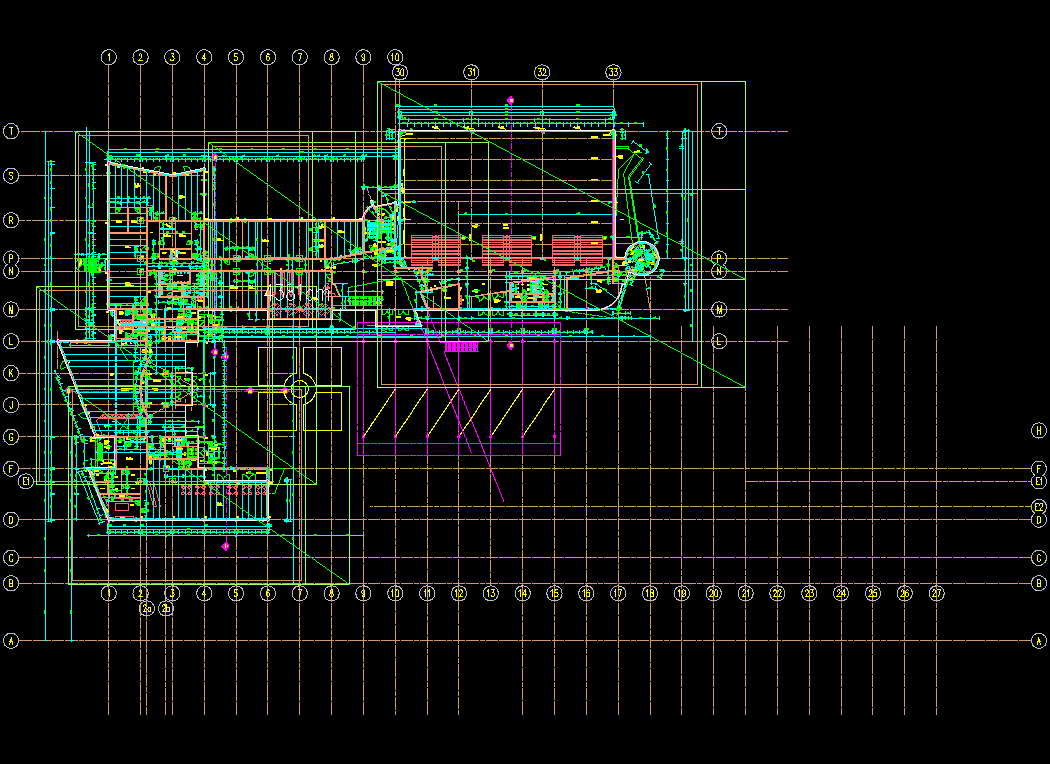1050x764 pixels.
Task: Click grid bubble 1 at top
Action: point(109,57)
